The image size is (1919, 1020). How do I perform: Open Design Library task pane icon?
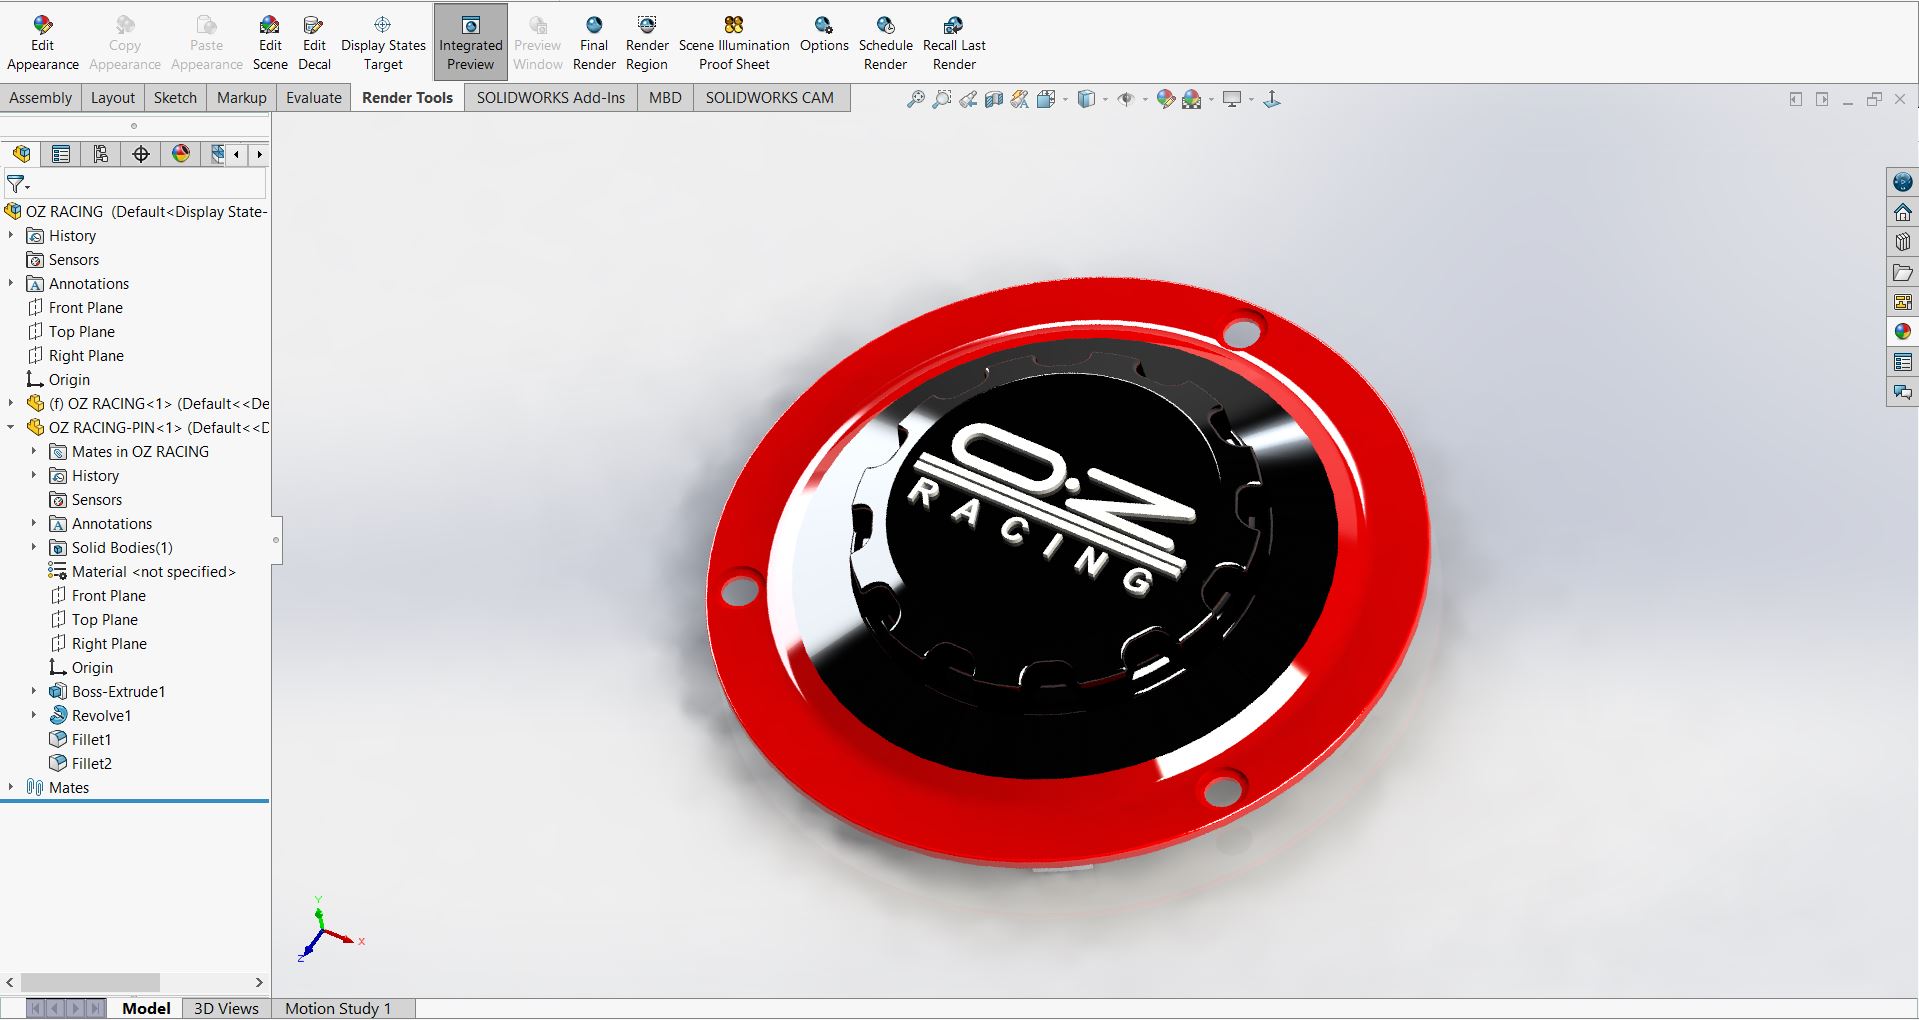(x=1902, y=242)
